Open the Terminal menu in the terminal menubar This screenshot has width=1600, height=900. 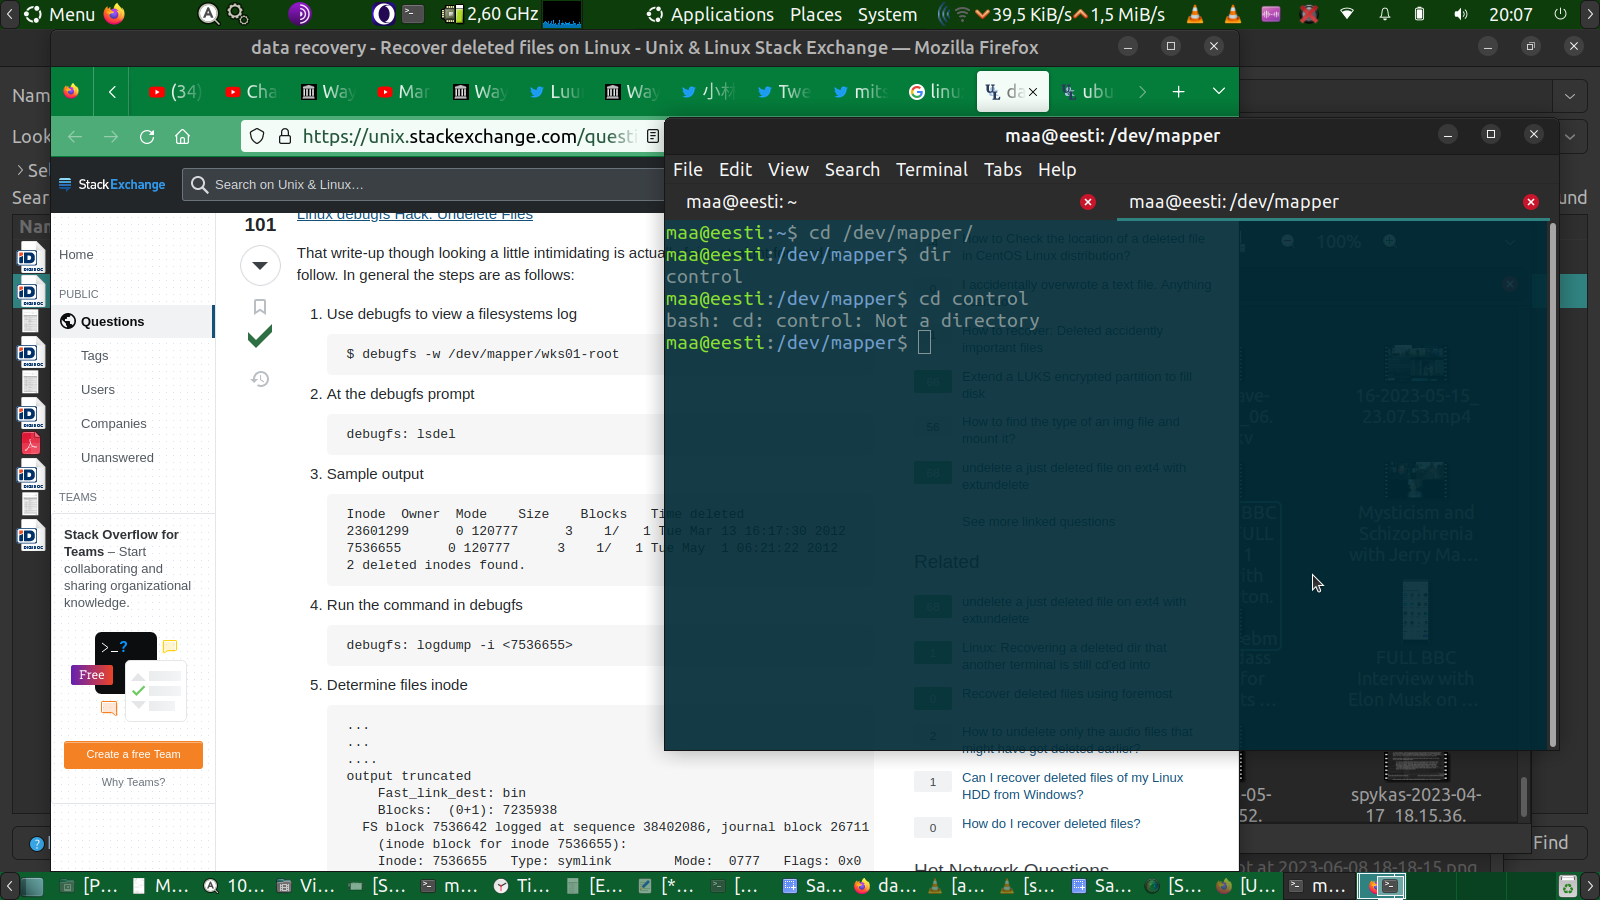931,170
